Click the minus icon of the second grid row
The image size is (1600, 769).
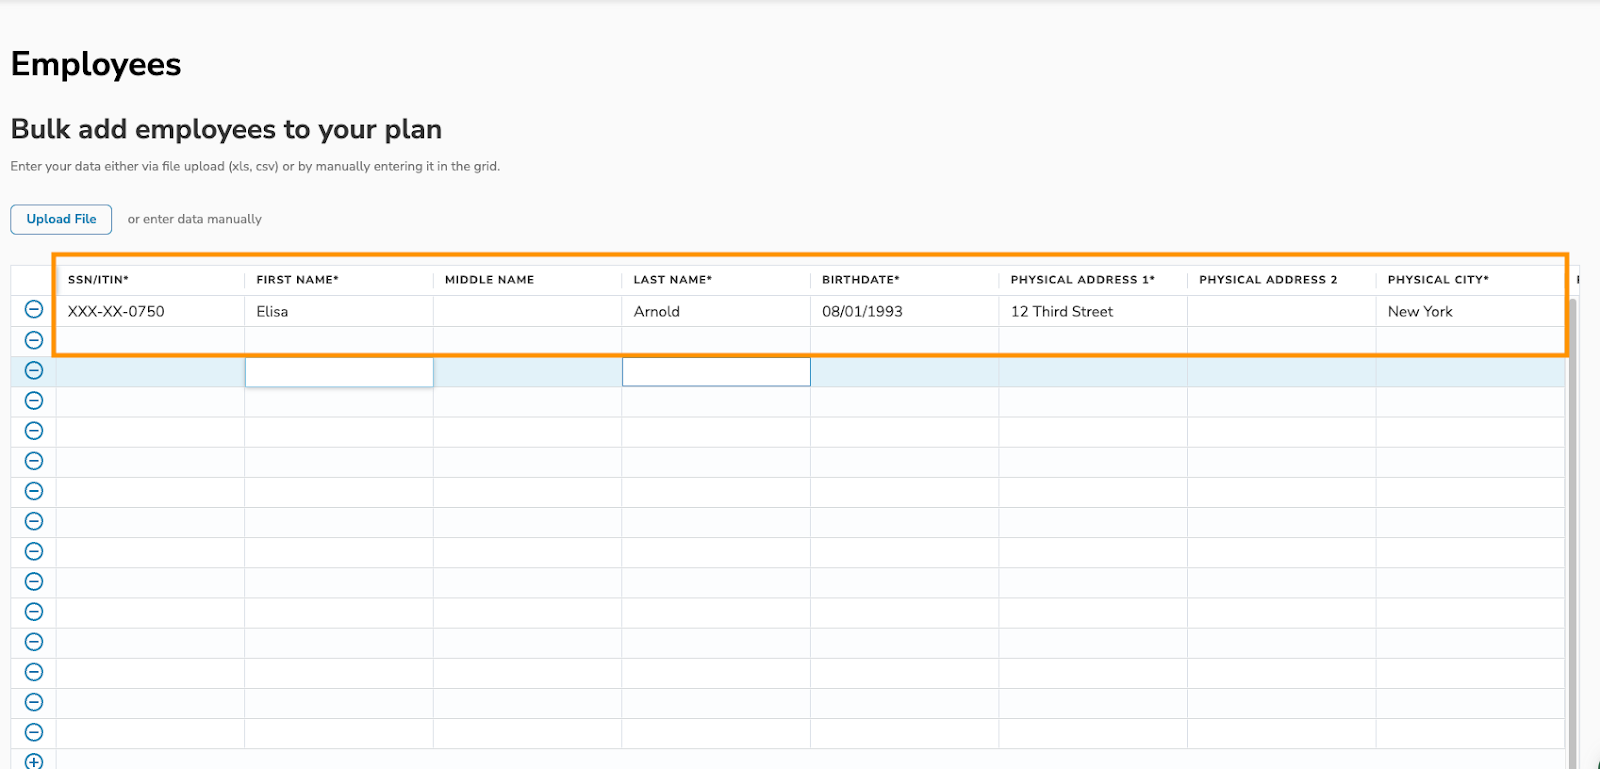click(x=33, y=340)
